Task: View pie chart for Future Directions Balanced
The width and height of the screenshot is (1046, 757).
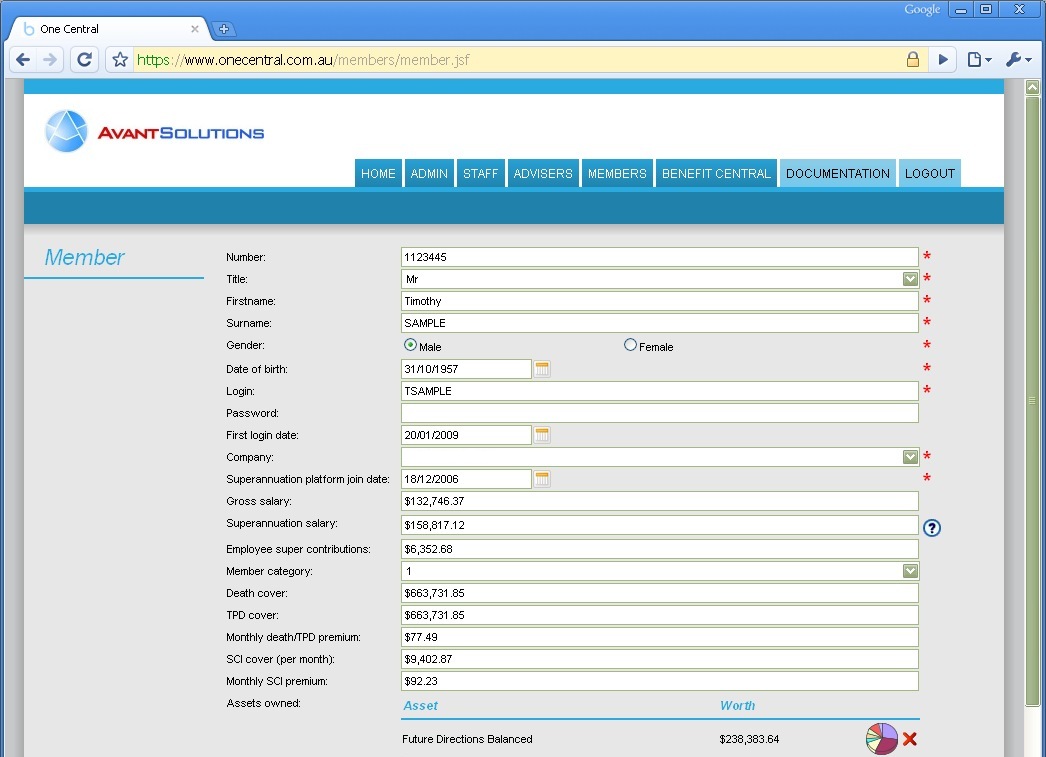Action: (881, 739)
